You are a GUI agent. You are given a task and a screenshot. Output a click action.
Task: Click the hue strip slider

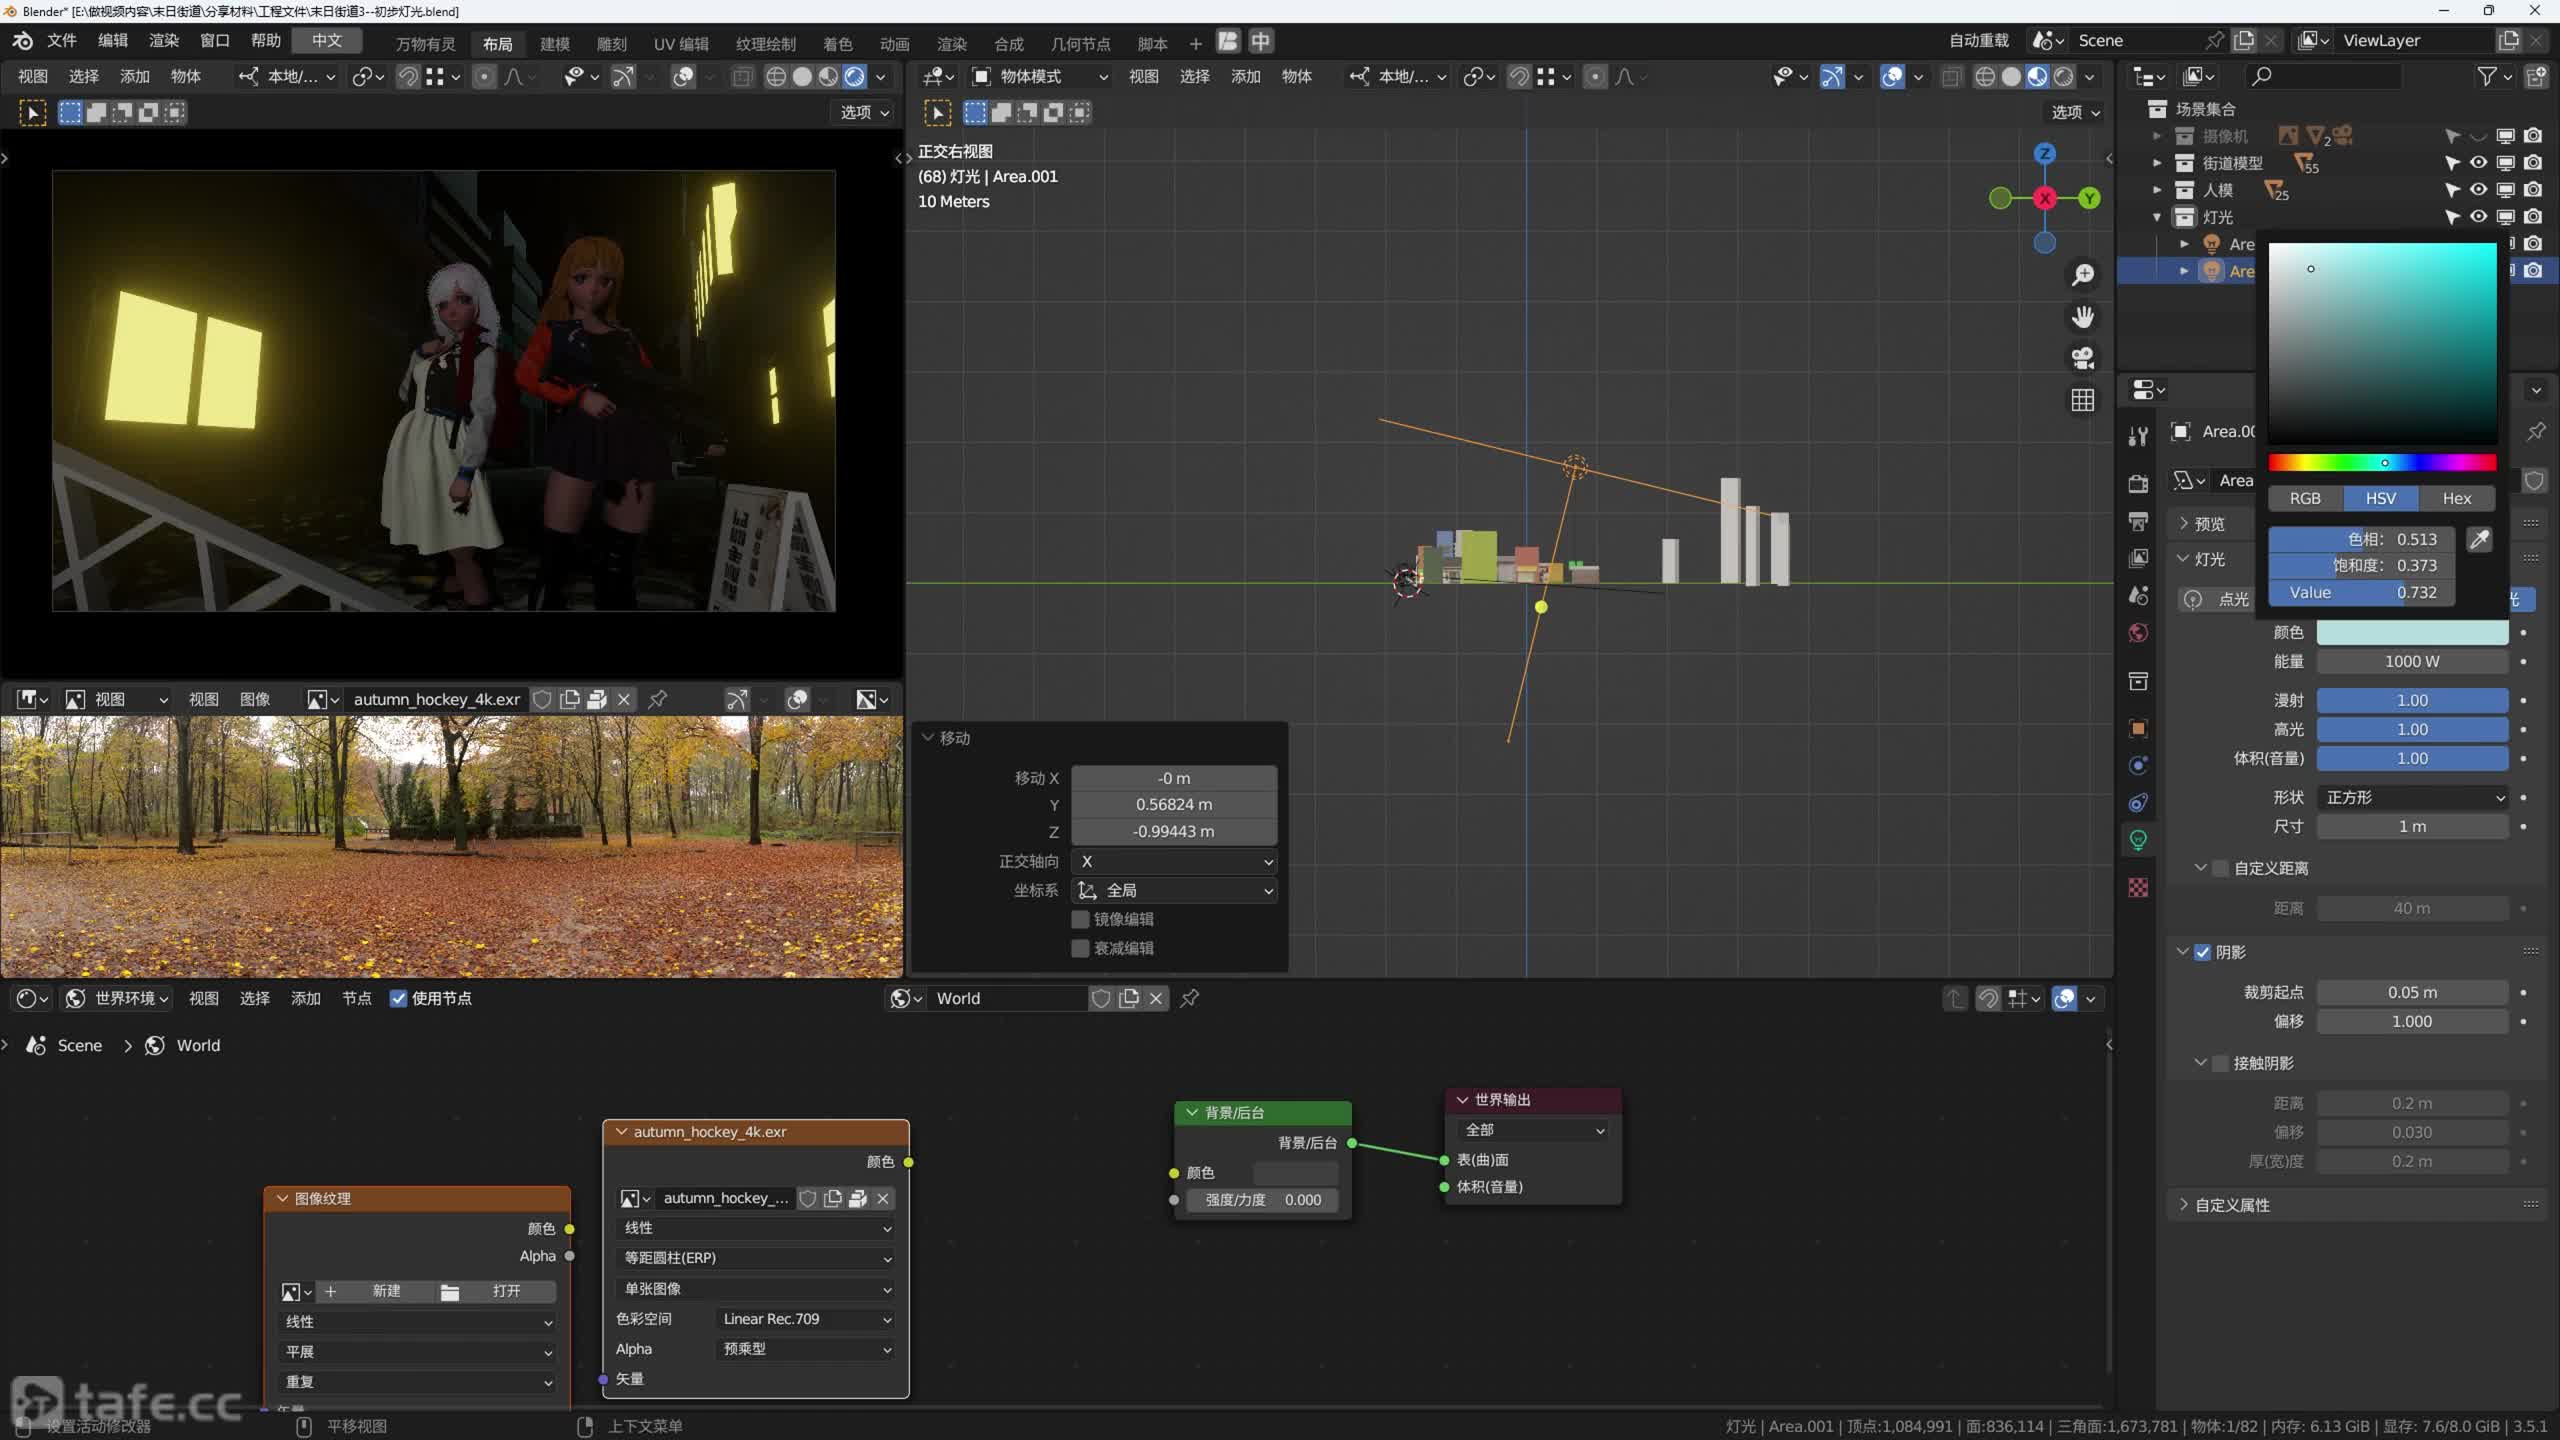[2382, 462]
